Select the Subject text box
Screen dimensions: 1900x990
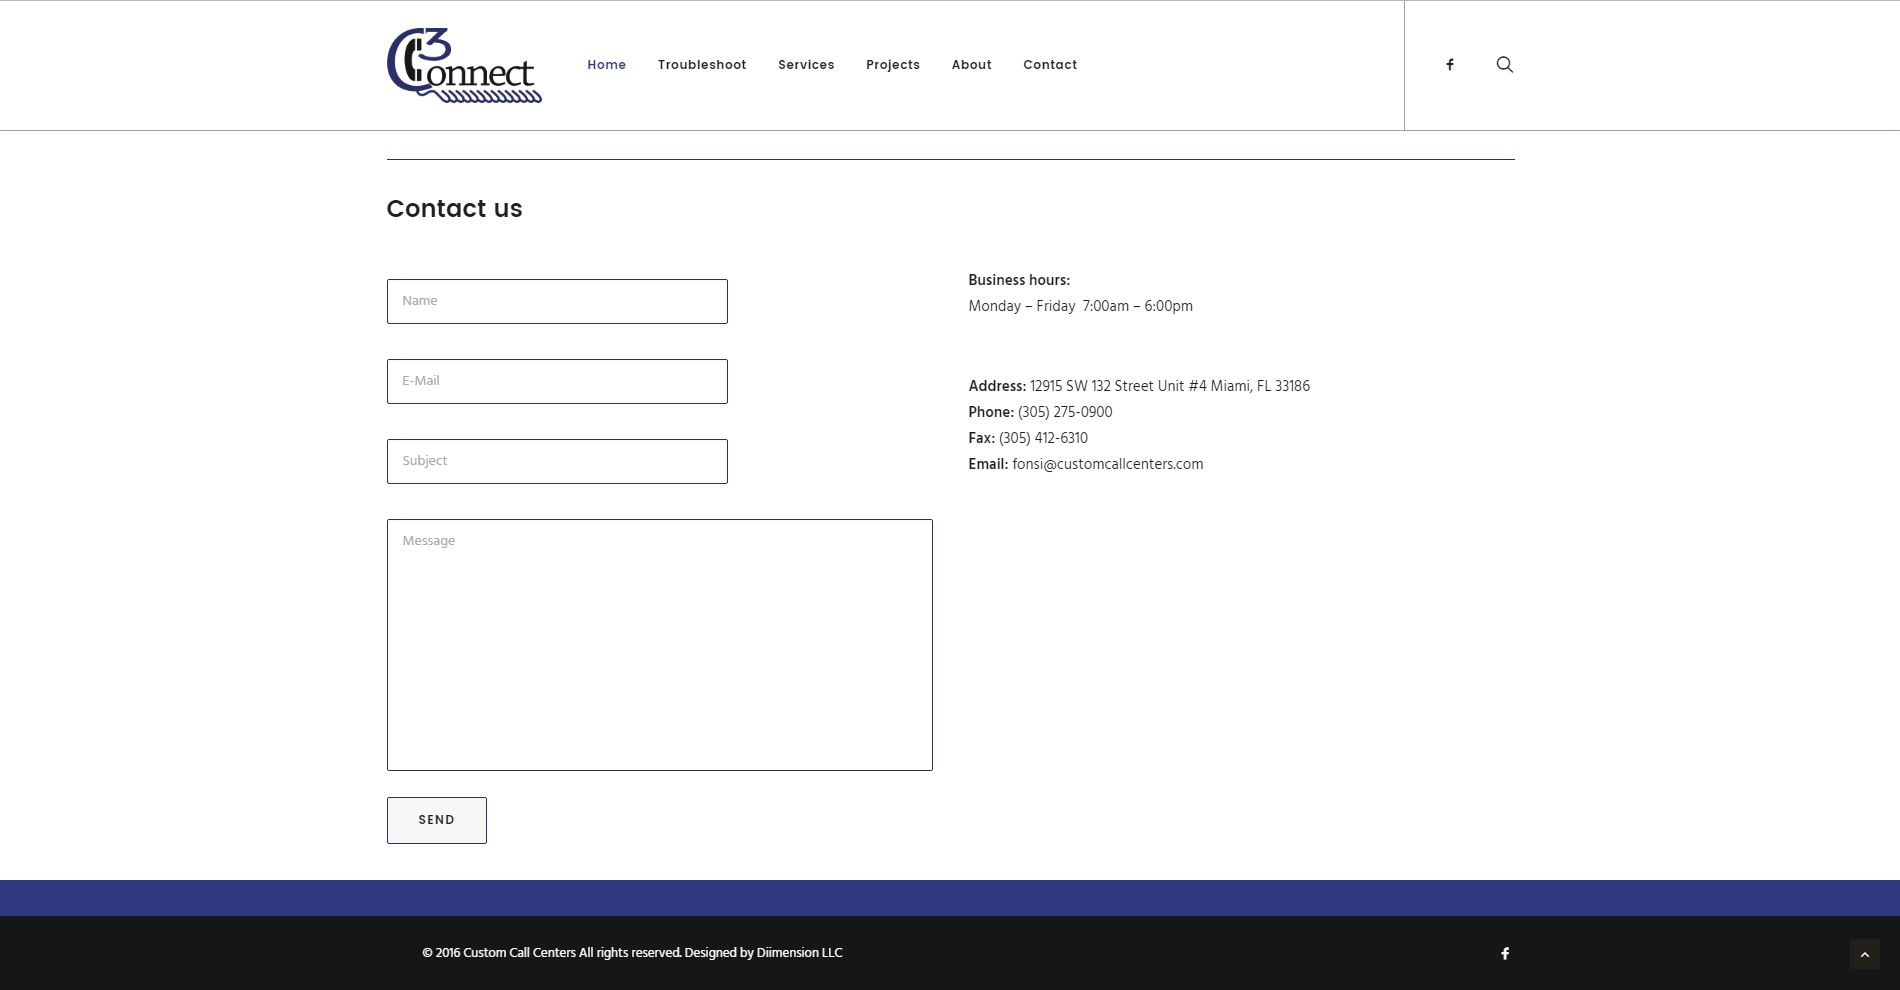click(x=557, y=461)
